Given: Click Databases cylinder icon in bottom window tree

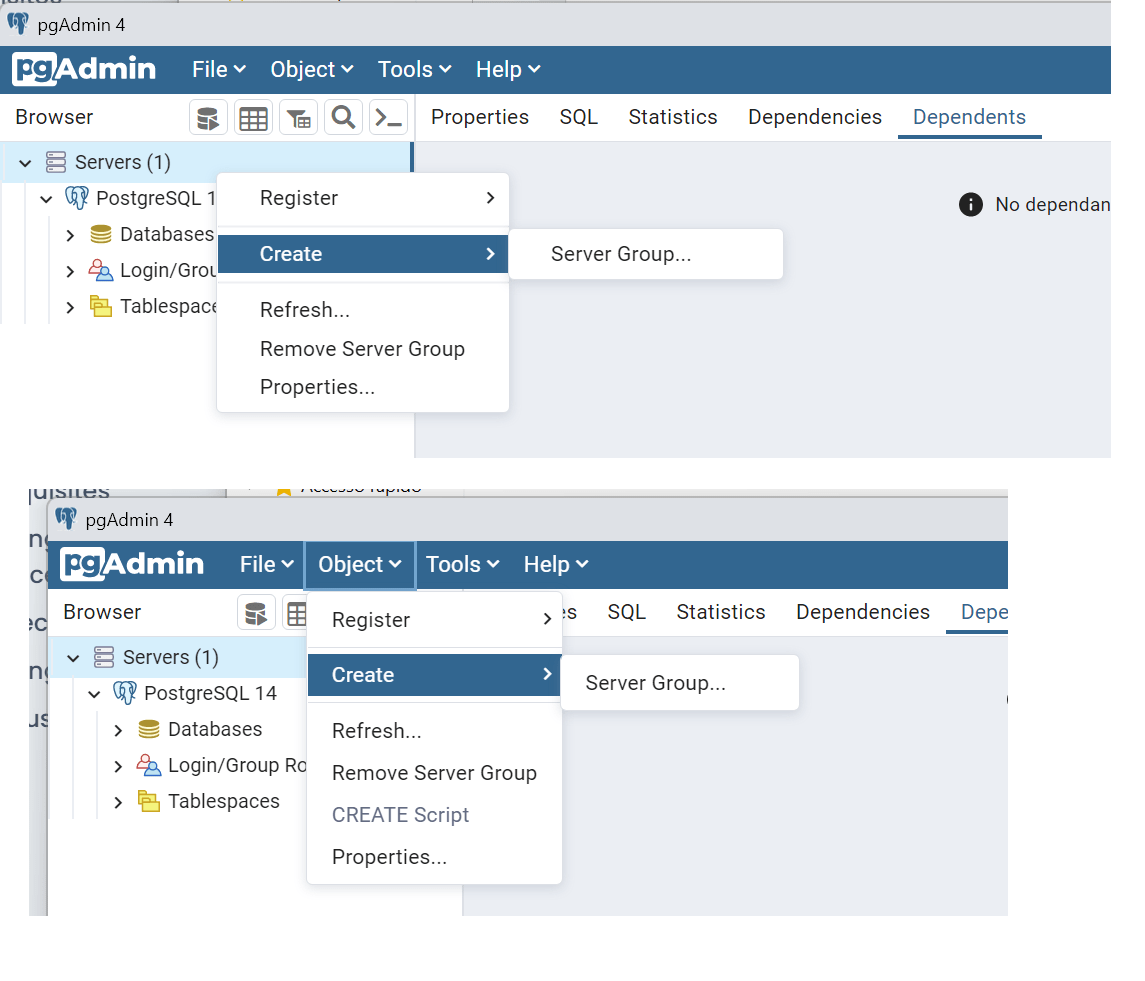Looking at the screenshot, I should 149,729.
